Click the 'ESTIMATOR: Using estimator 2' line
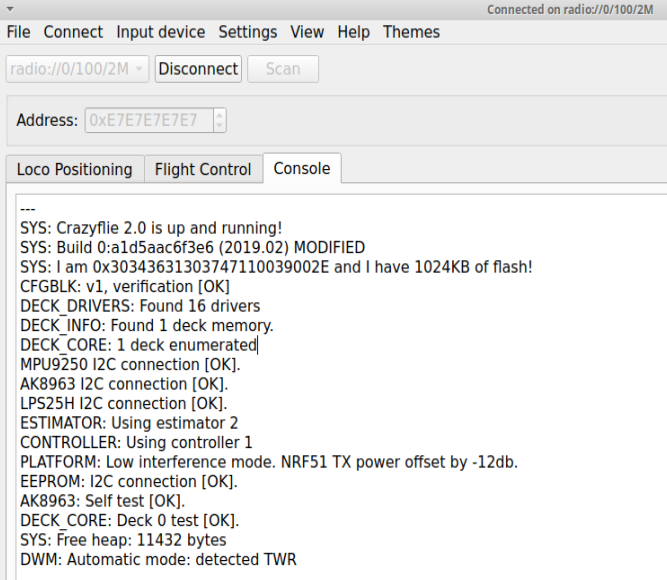 point(129,423)
